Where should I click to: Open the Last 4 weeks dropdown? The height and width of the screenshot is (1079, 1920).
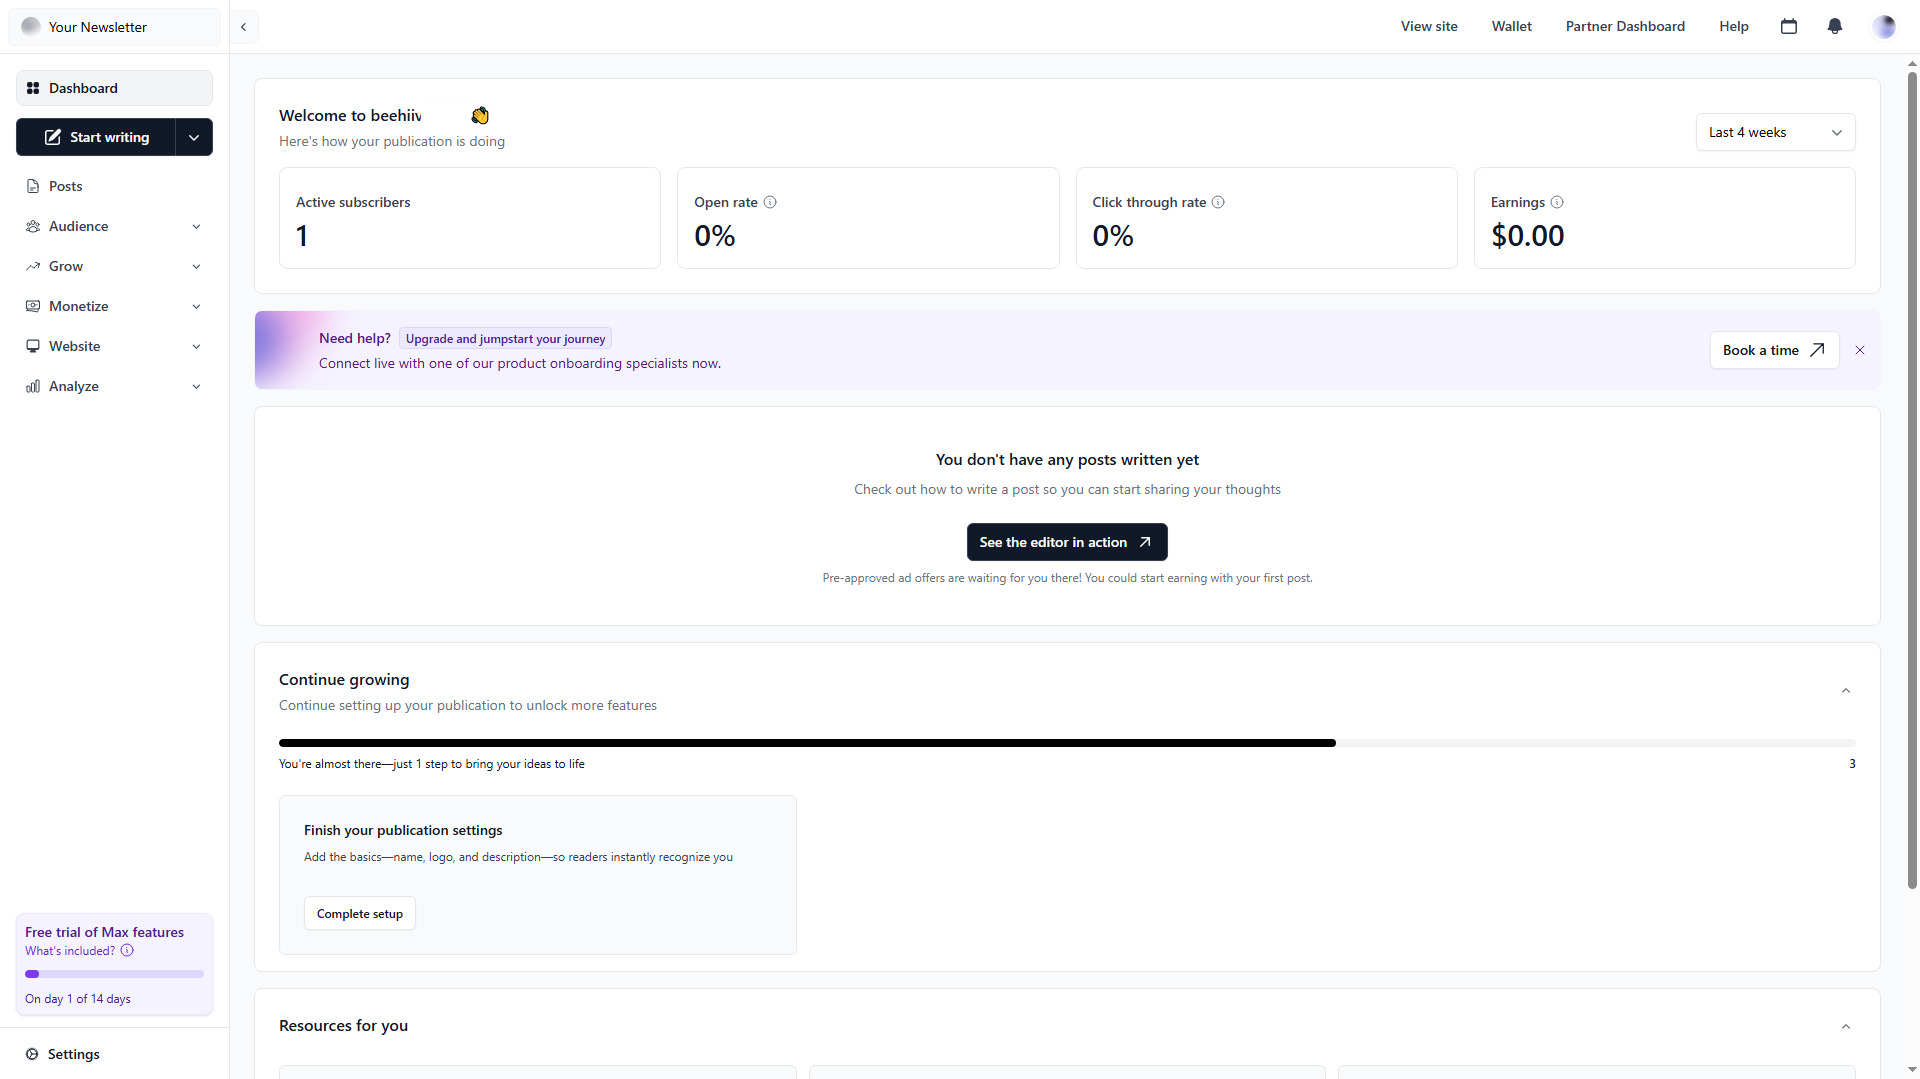tap(1775, 133)
